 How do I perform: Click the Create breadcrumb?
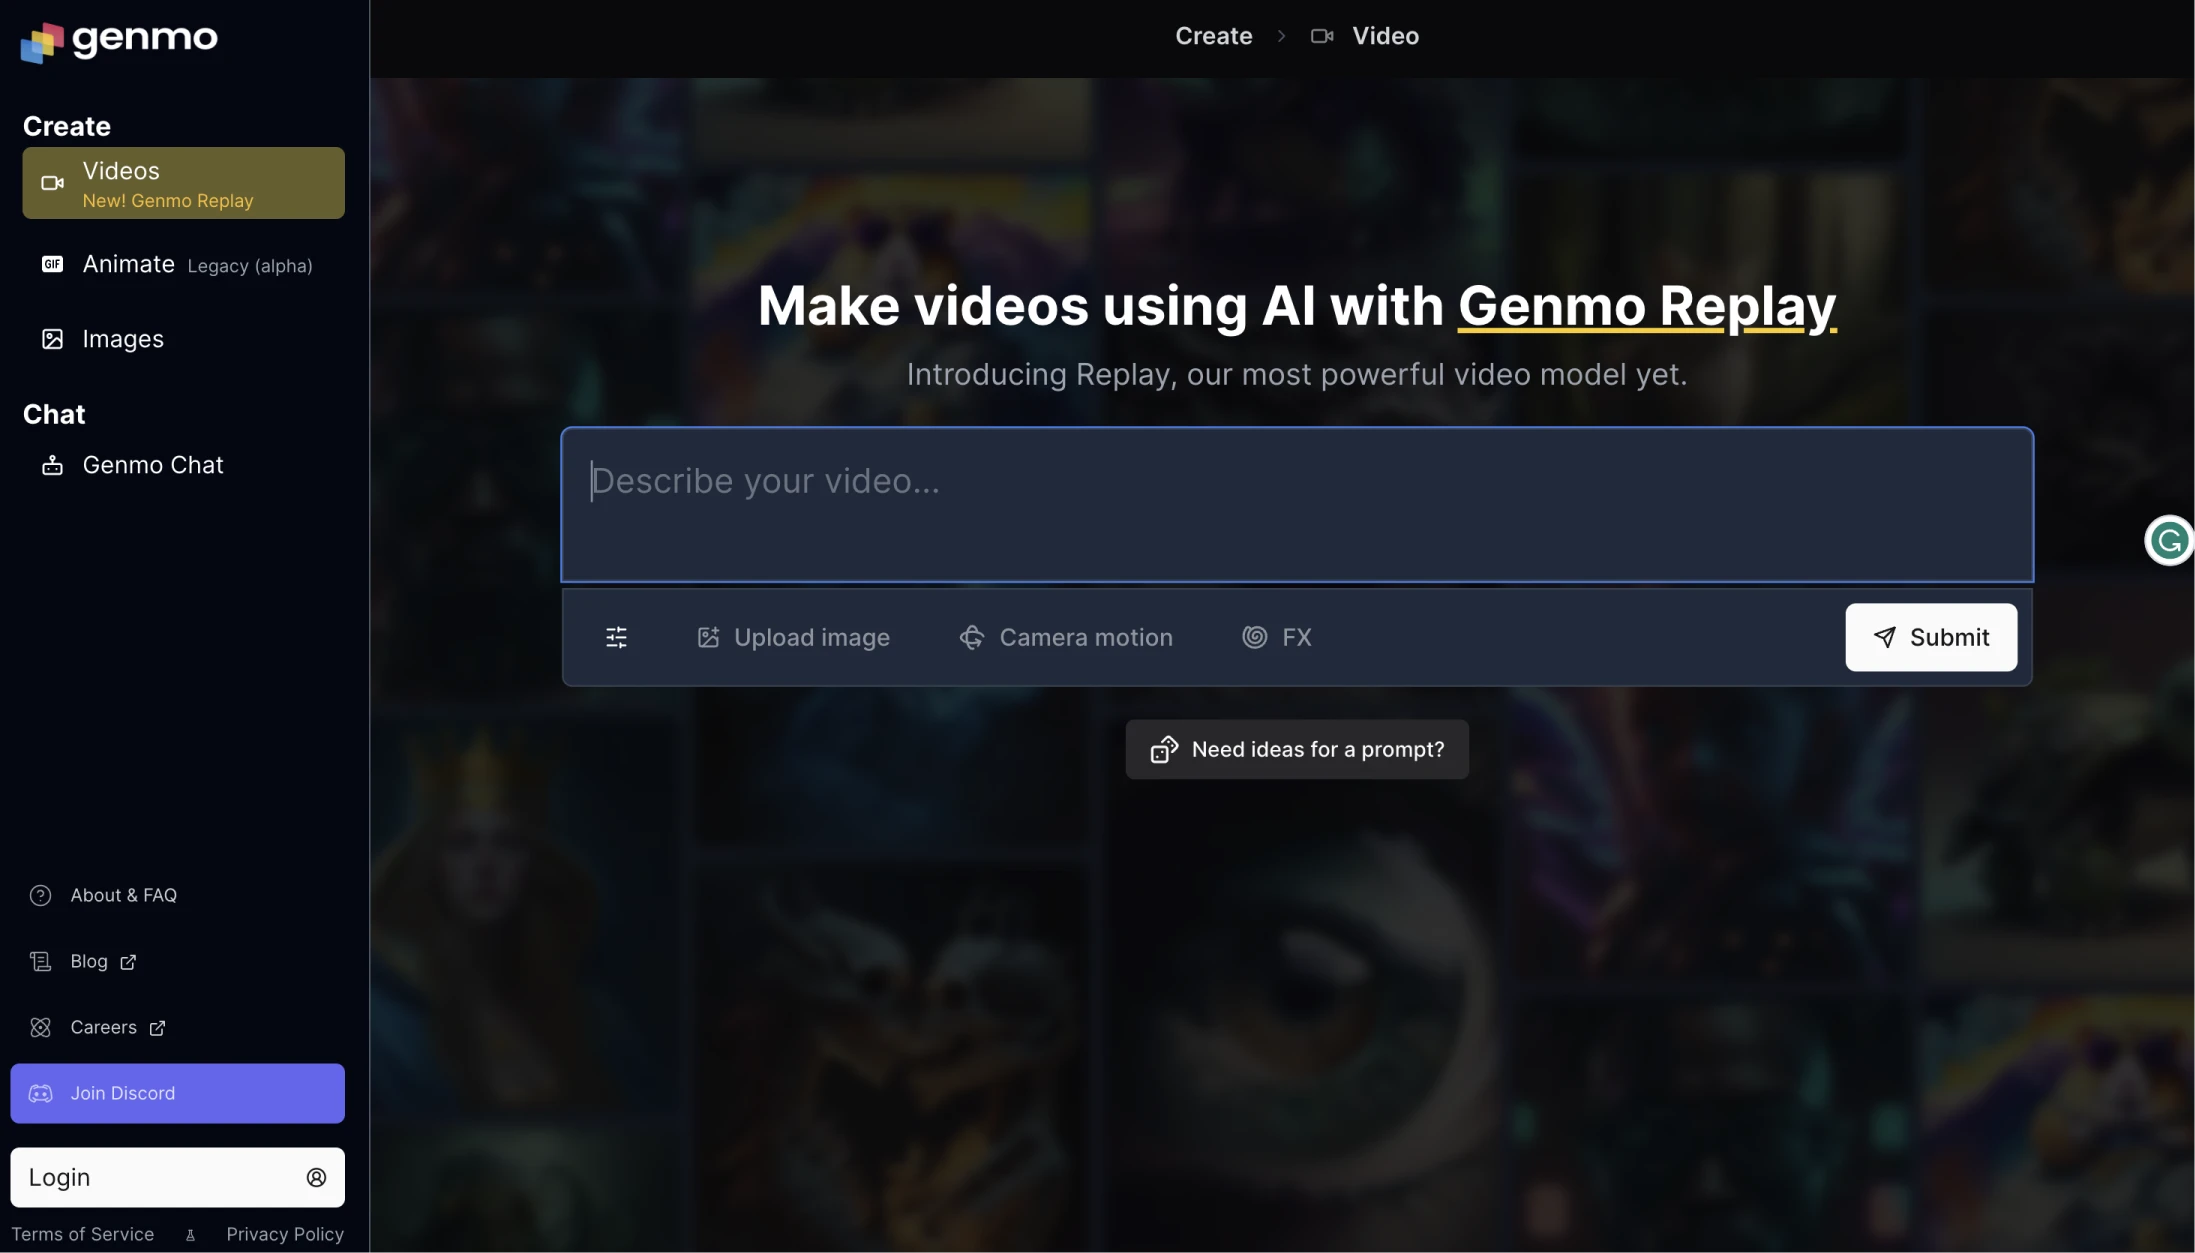(1214, 36)
